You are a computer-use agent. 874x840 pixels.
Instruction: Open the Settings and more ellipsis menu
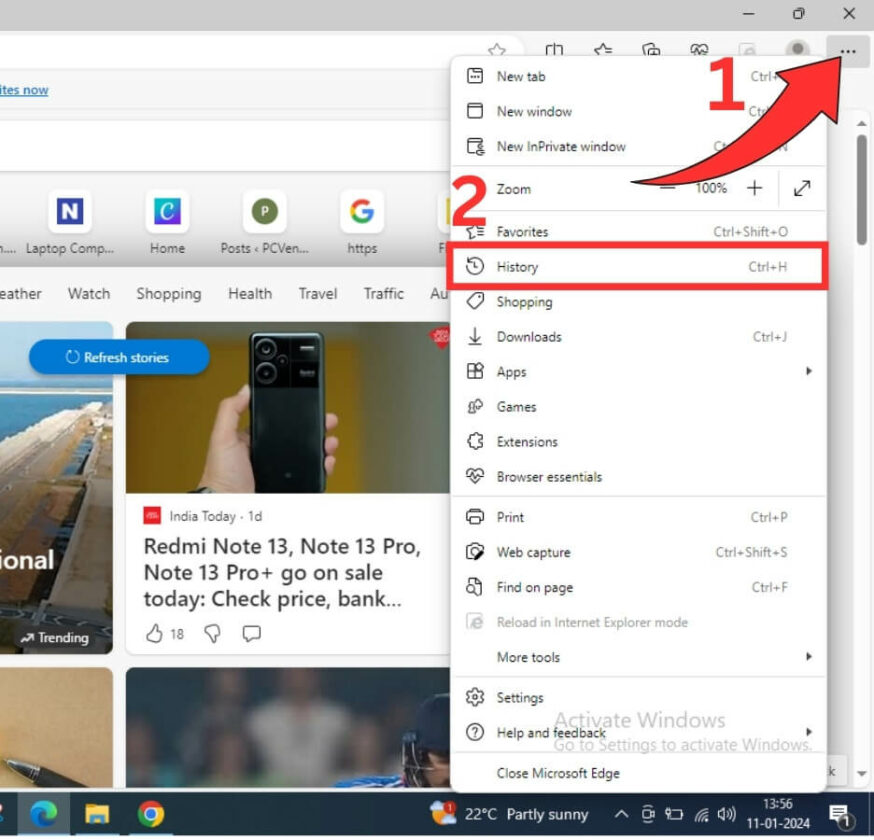coord(847,51)
